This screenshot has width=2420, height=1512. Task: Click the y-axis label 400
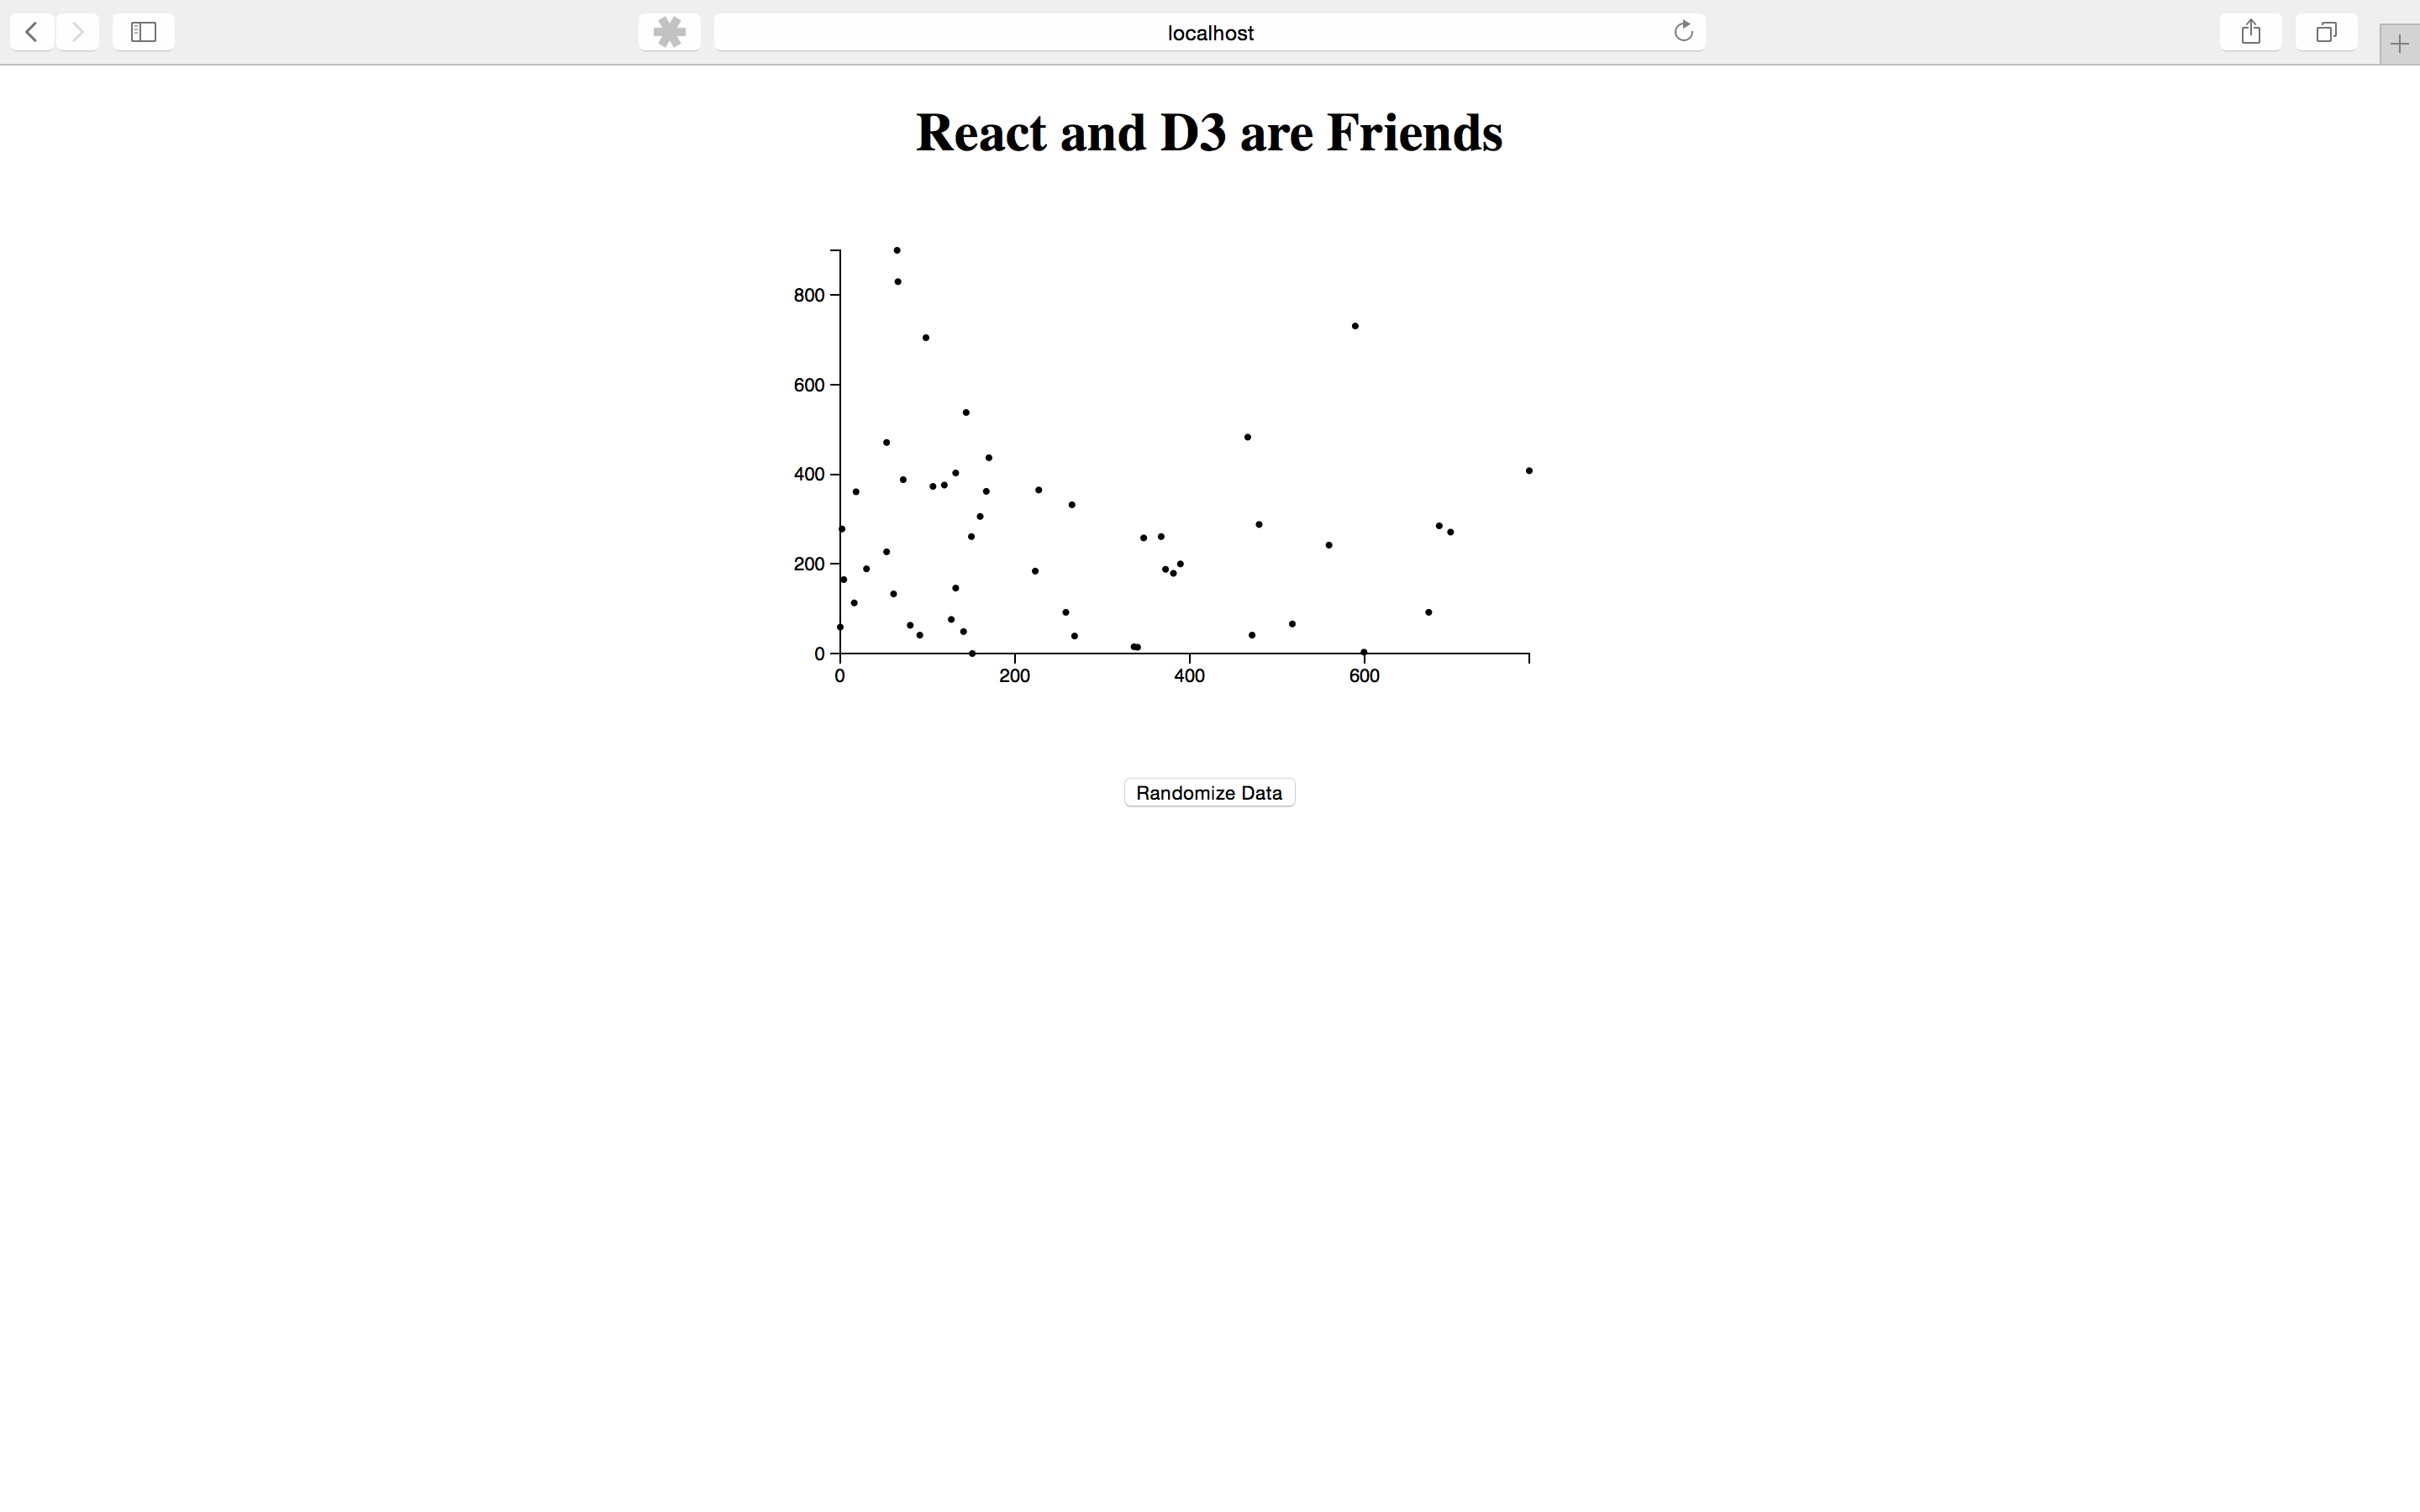click(809, 474)
